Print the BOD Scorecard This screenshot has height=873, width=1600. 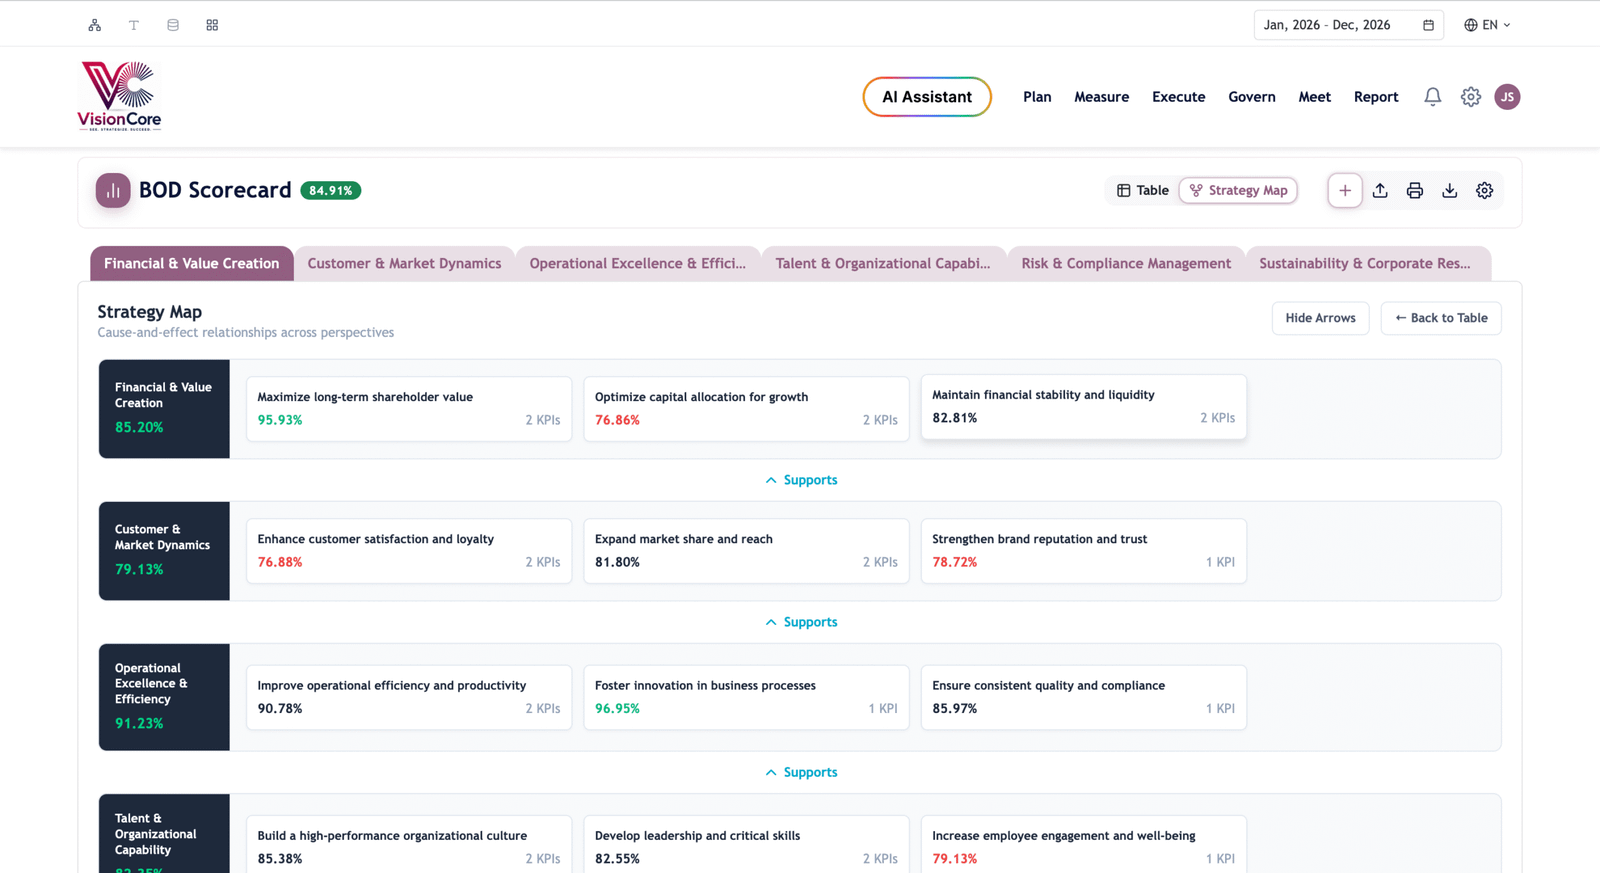click(1415, 190)
